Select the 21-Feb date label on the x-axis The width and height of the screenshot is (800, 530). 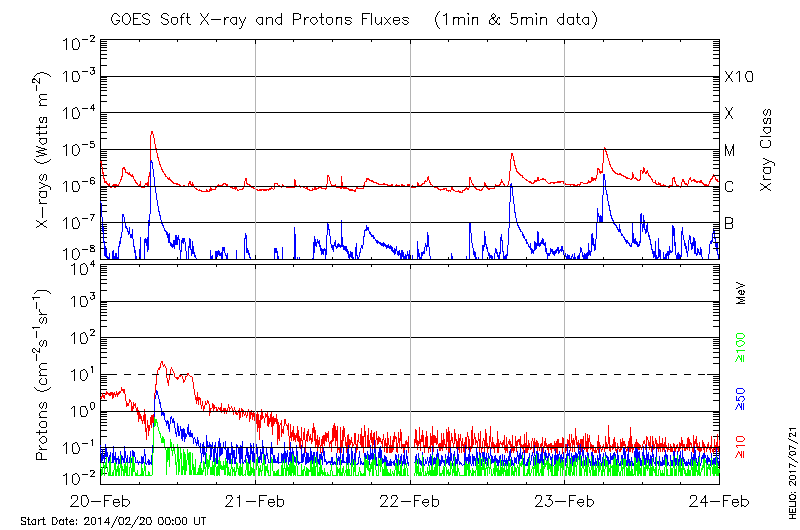click(255, 502)
